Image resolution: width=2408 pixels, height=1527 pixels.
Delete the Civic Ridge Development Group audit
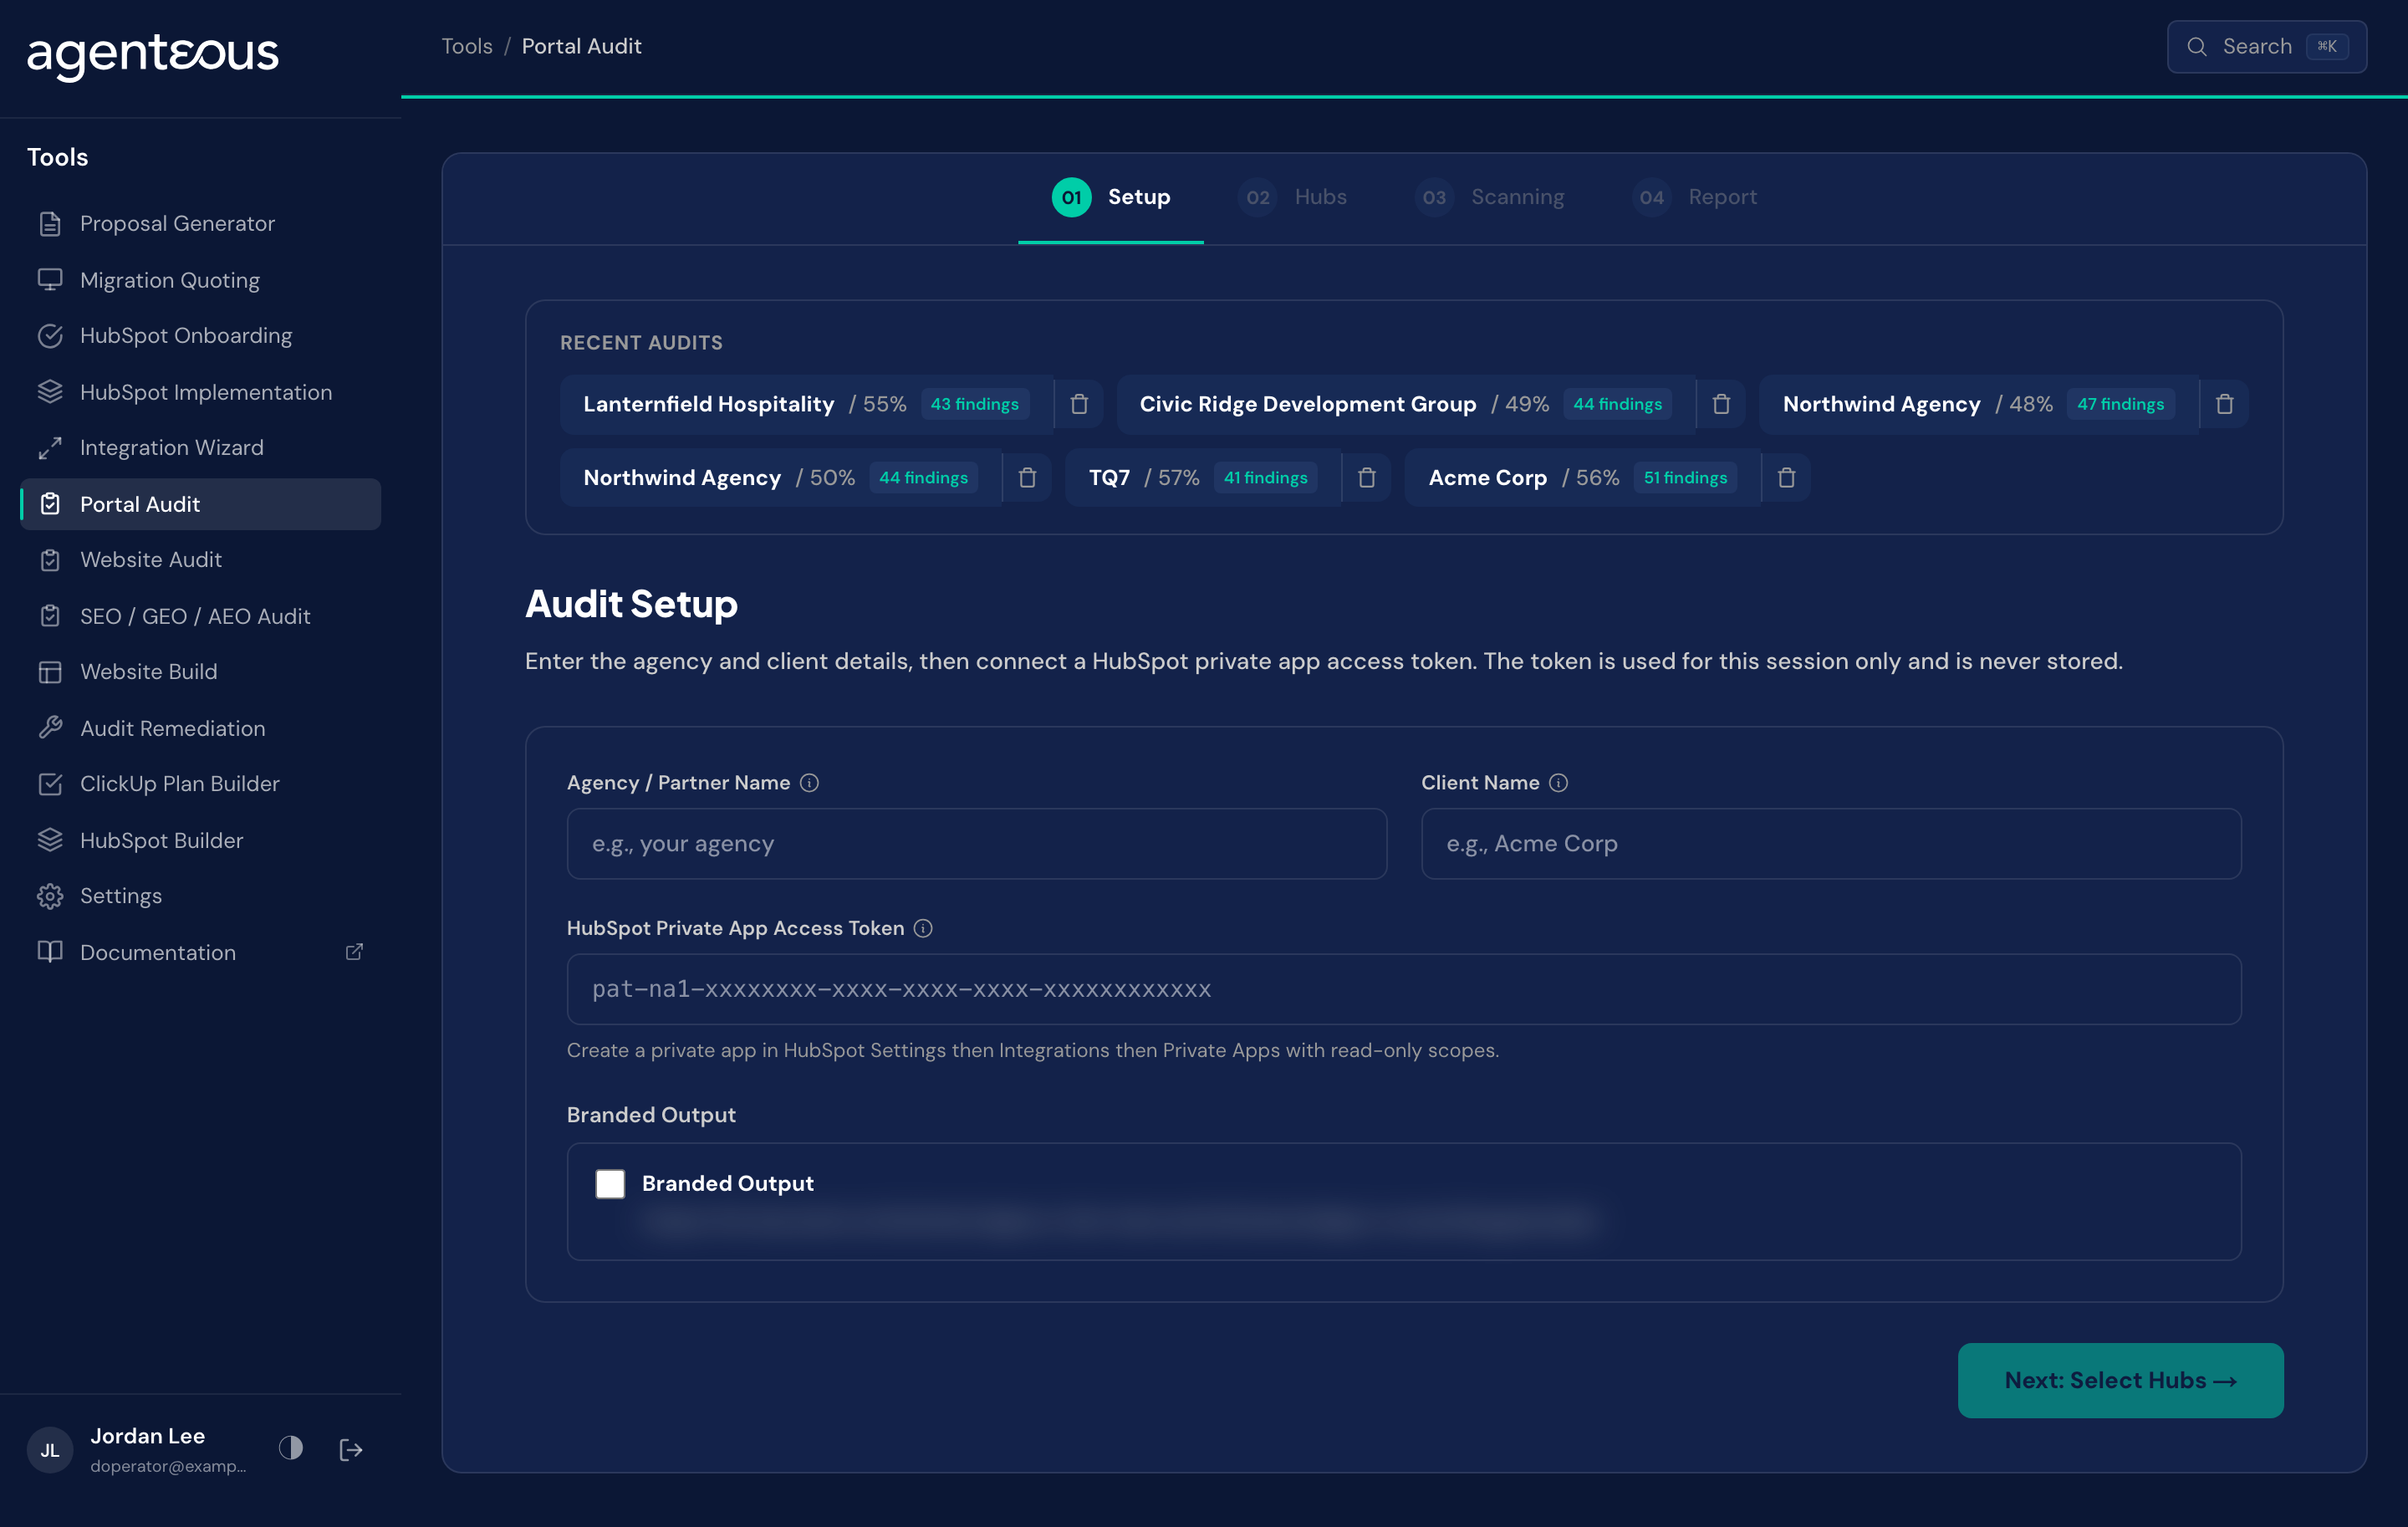pos(1721,404)
